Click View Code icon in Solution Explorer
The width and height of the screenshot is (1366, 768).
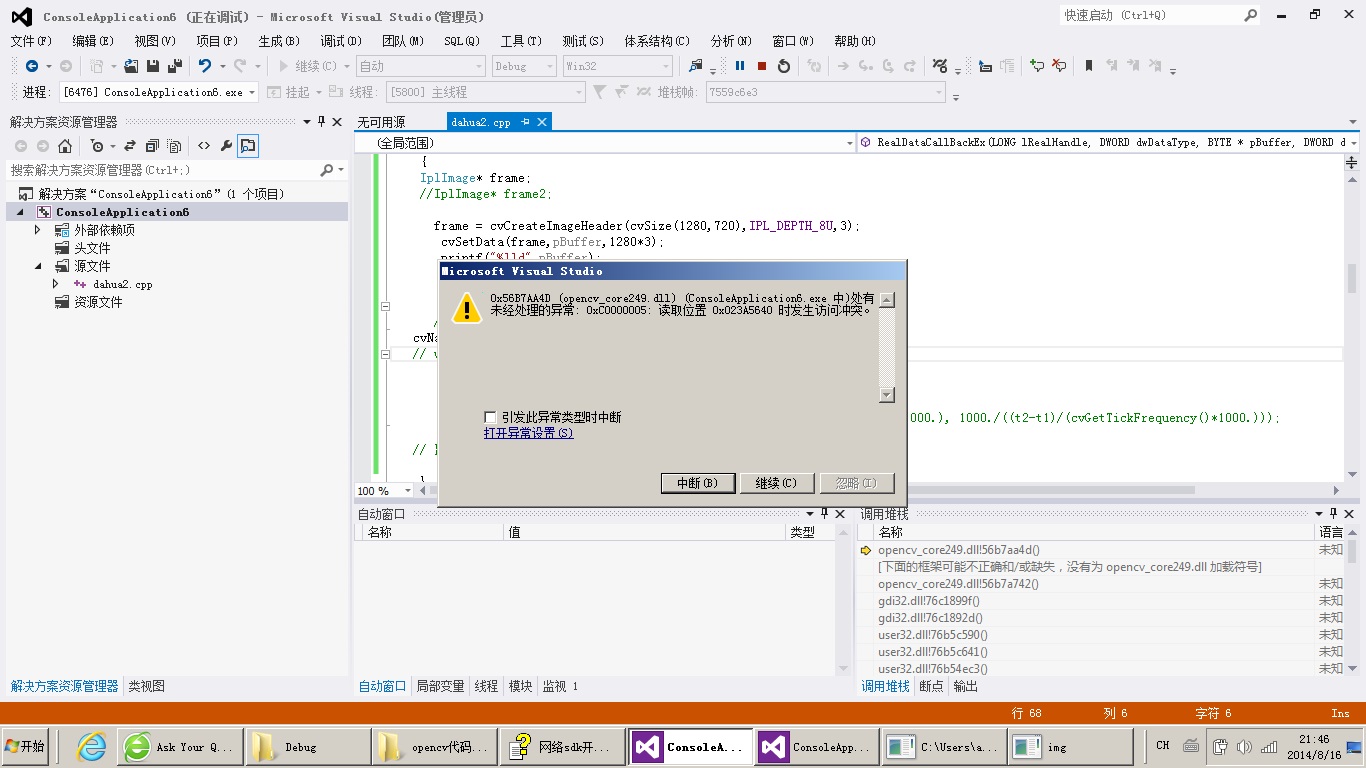click(x=204, y=146)
